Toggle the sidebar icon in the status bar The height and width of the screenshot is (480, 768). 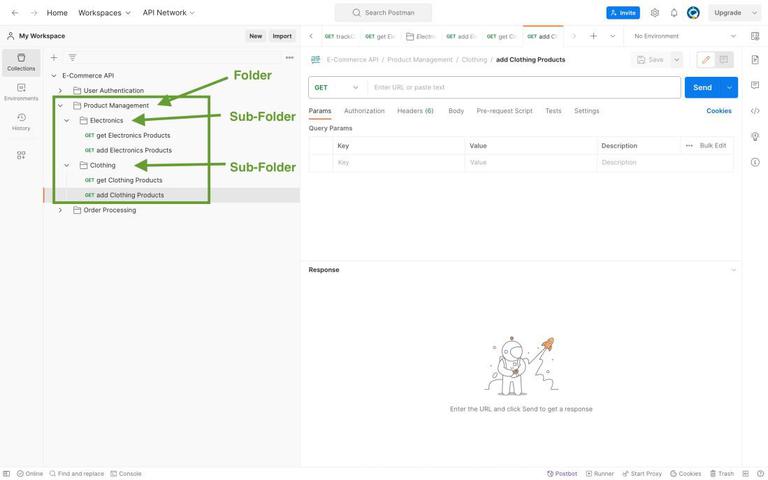[x=6, y=474]
